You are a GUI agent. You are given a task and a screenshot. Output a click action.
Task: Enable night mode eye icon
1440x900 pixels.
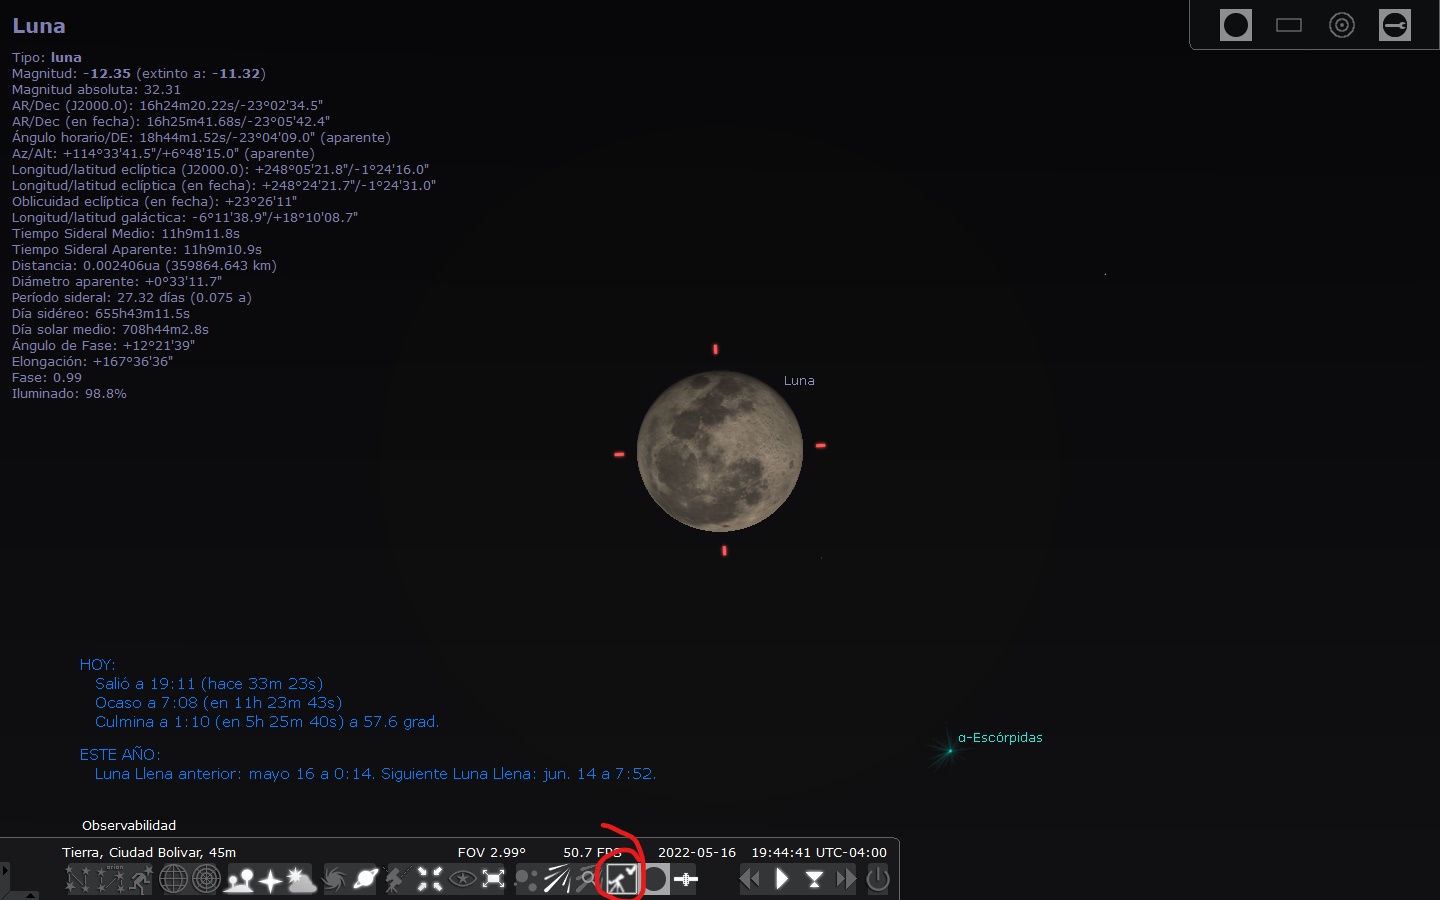coord(462,879)
